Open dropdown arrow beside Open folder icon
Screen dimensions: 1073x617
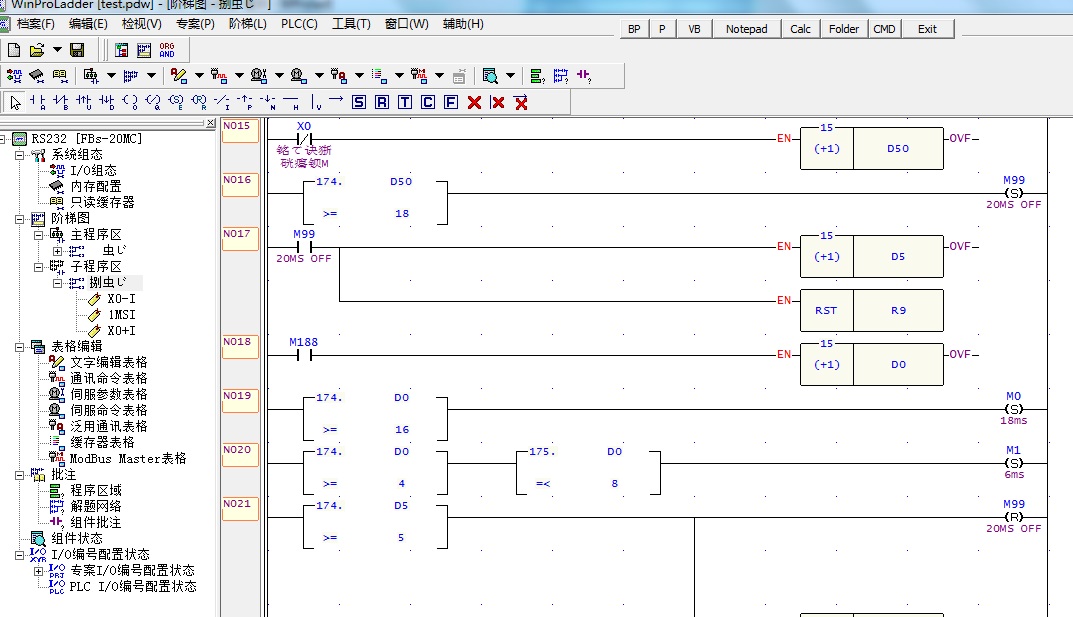click(57, 50)
